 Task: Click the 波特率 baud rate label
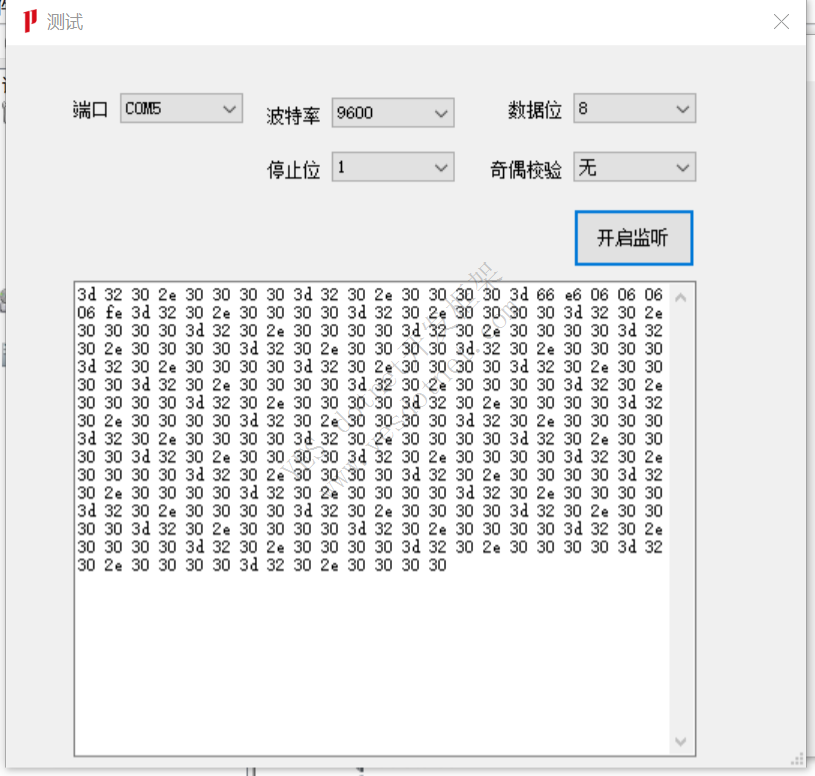pos(294,115)
